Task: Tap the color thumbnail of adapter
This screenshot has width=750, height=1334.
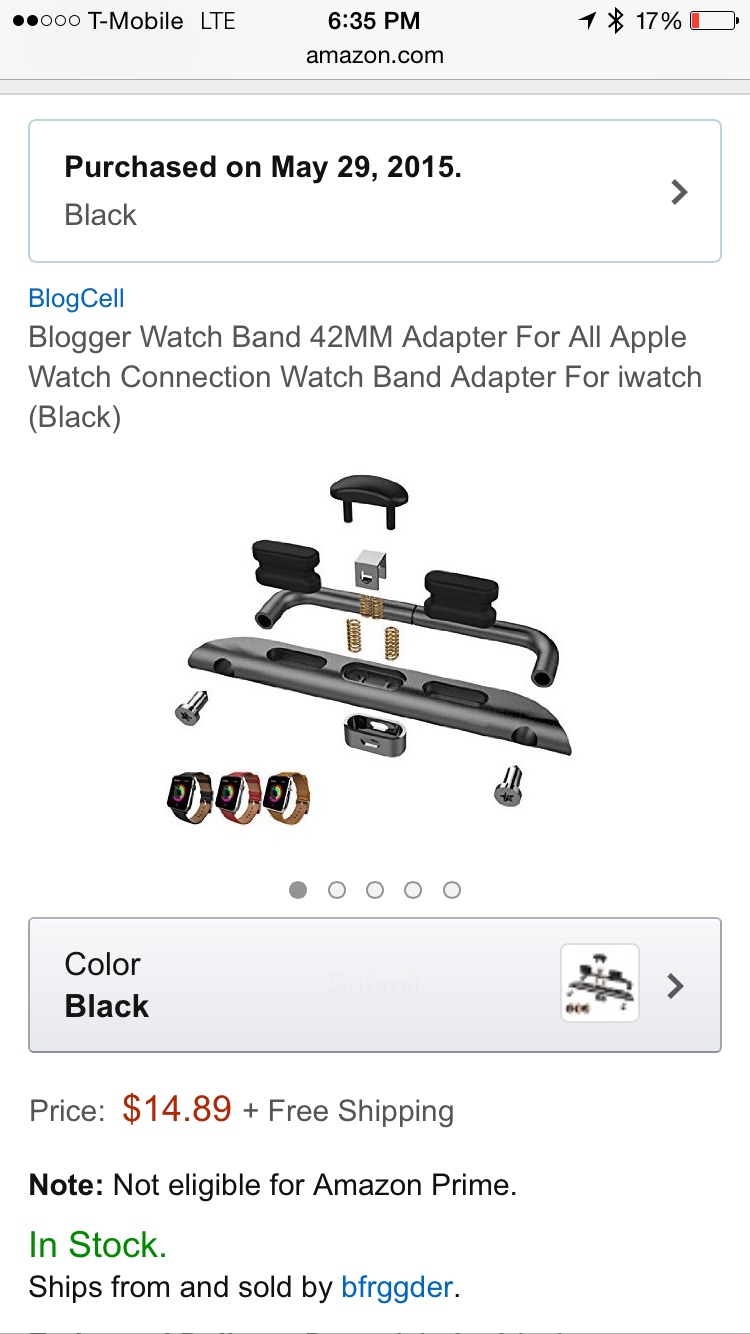Action: click(600, 983)
